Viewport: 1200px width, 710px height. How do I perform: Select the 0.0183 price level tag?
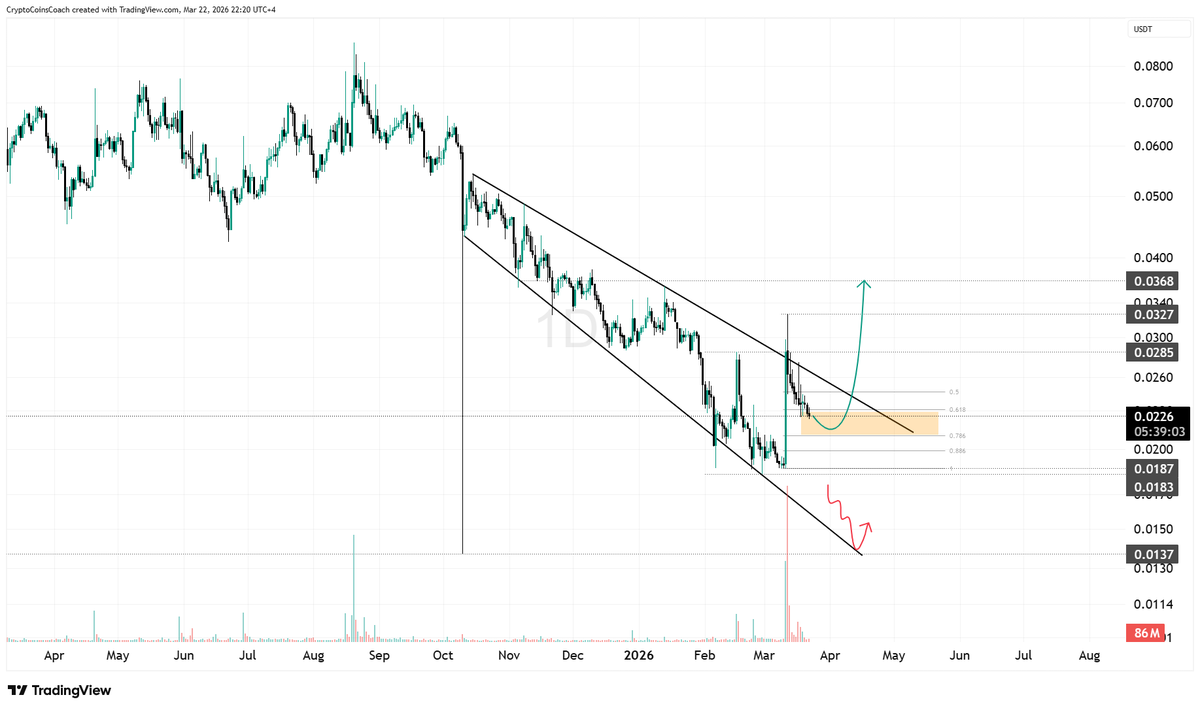click(x=1152, y=486)
